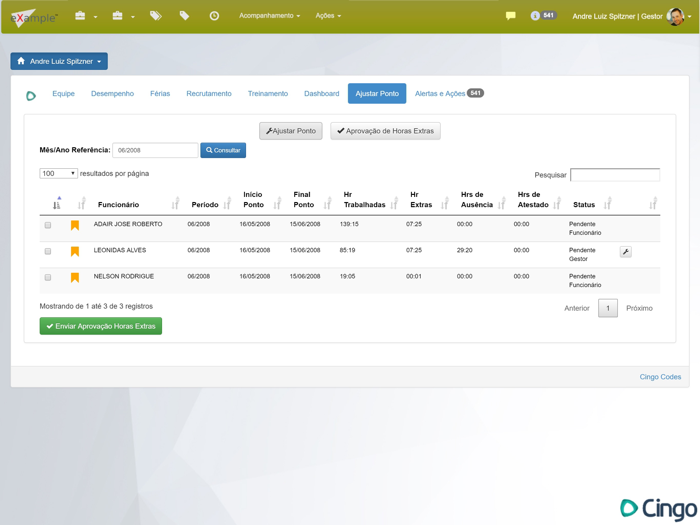Check the box for NELSON RODRIGUE

click(48, 278)
